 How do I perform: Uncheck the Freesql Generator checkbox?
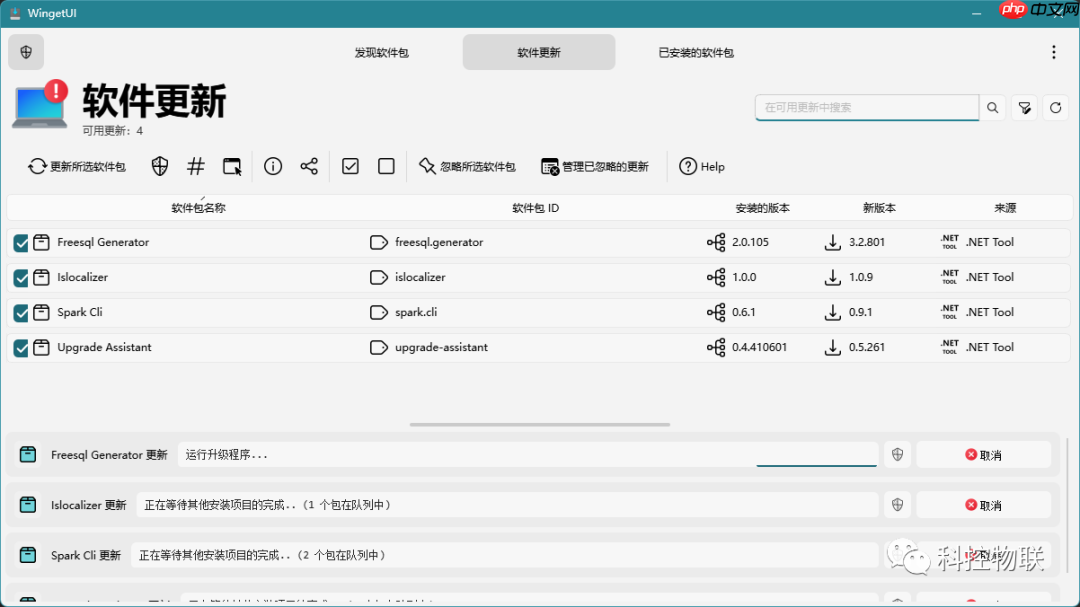21,242
